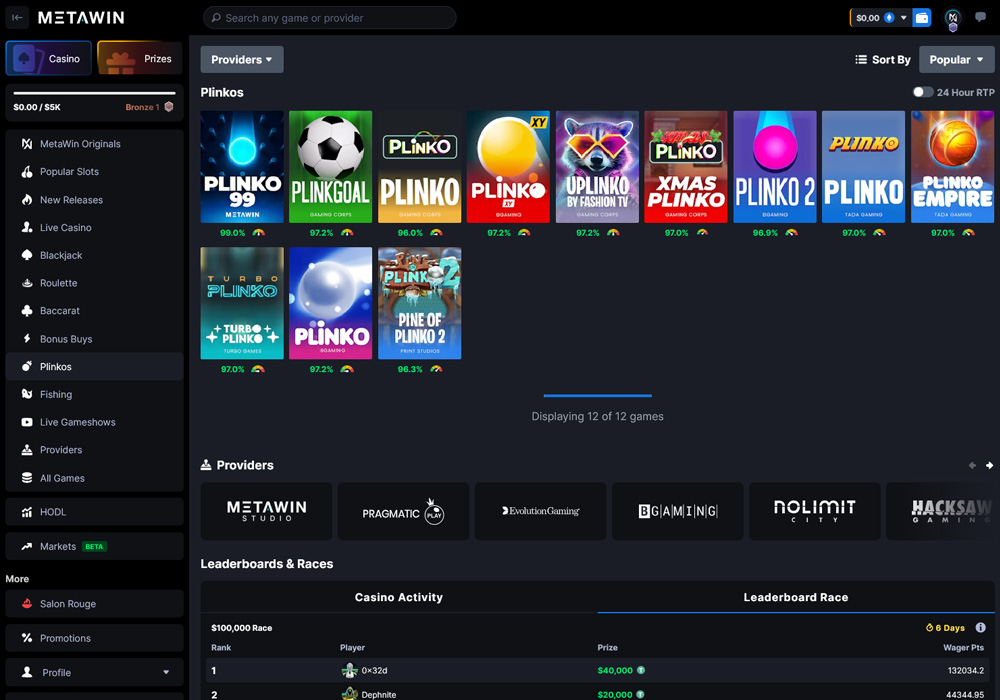
Task: Open the Nolimit City provider card
Action: click(x=814, y=511)
